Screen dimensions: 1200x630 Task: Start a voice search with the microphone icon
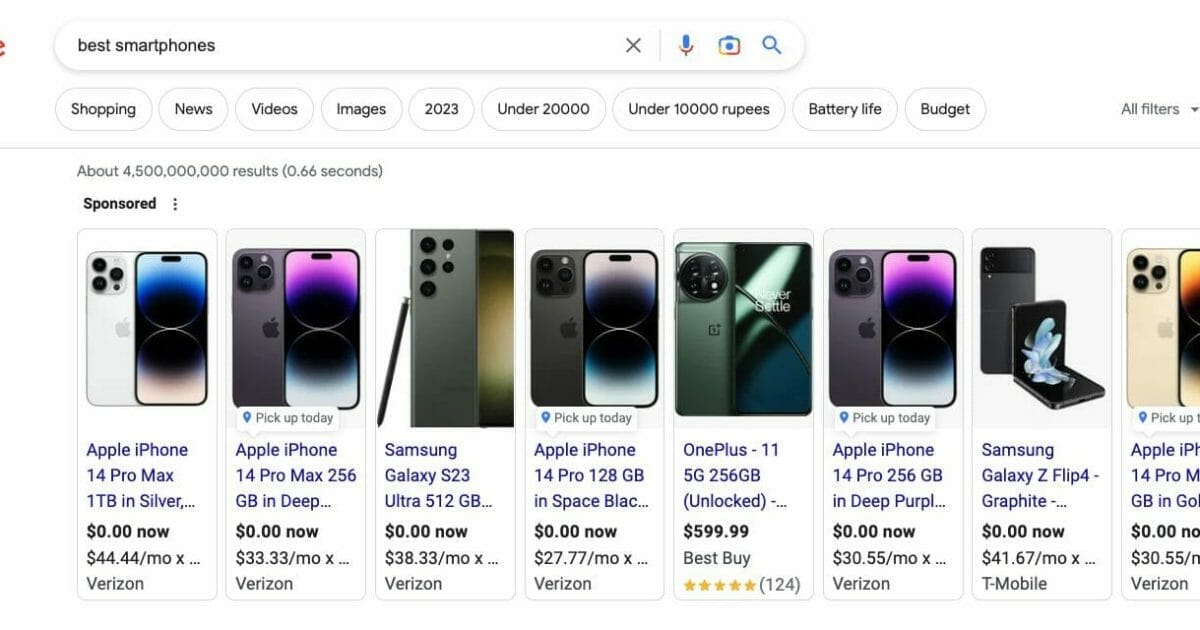(x=685, y=45)
